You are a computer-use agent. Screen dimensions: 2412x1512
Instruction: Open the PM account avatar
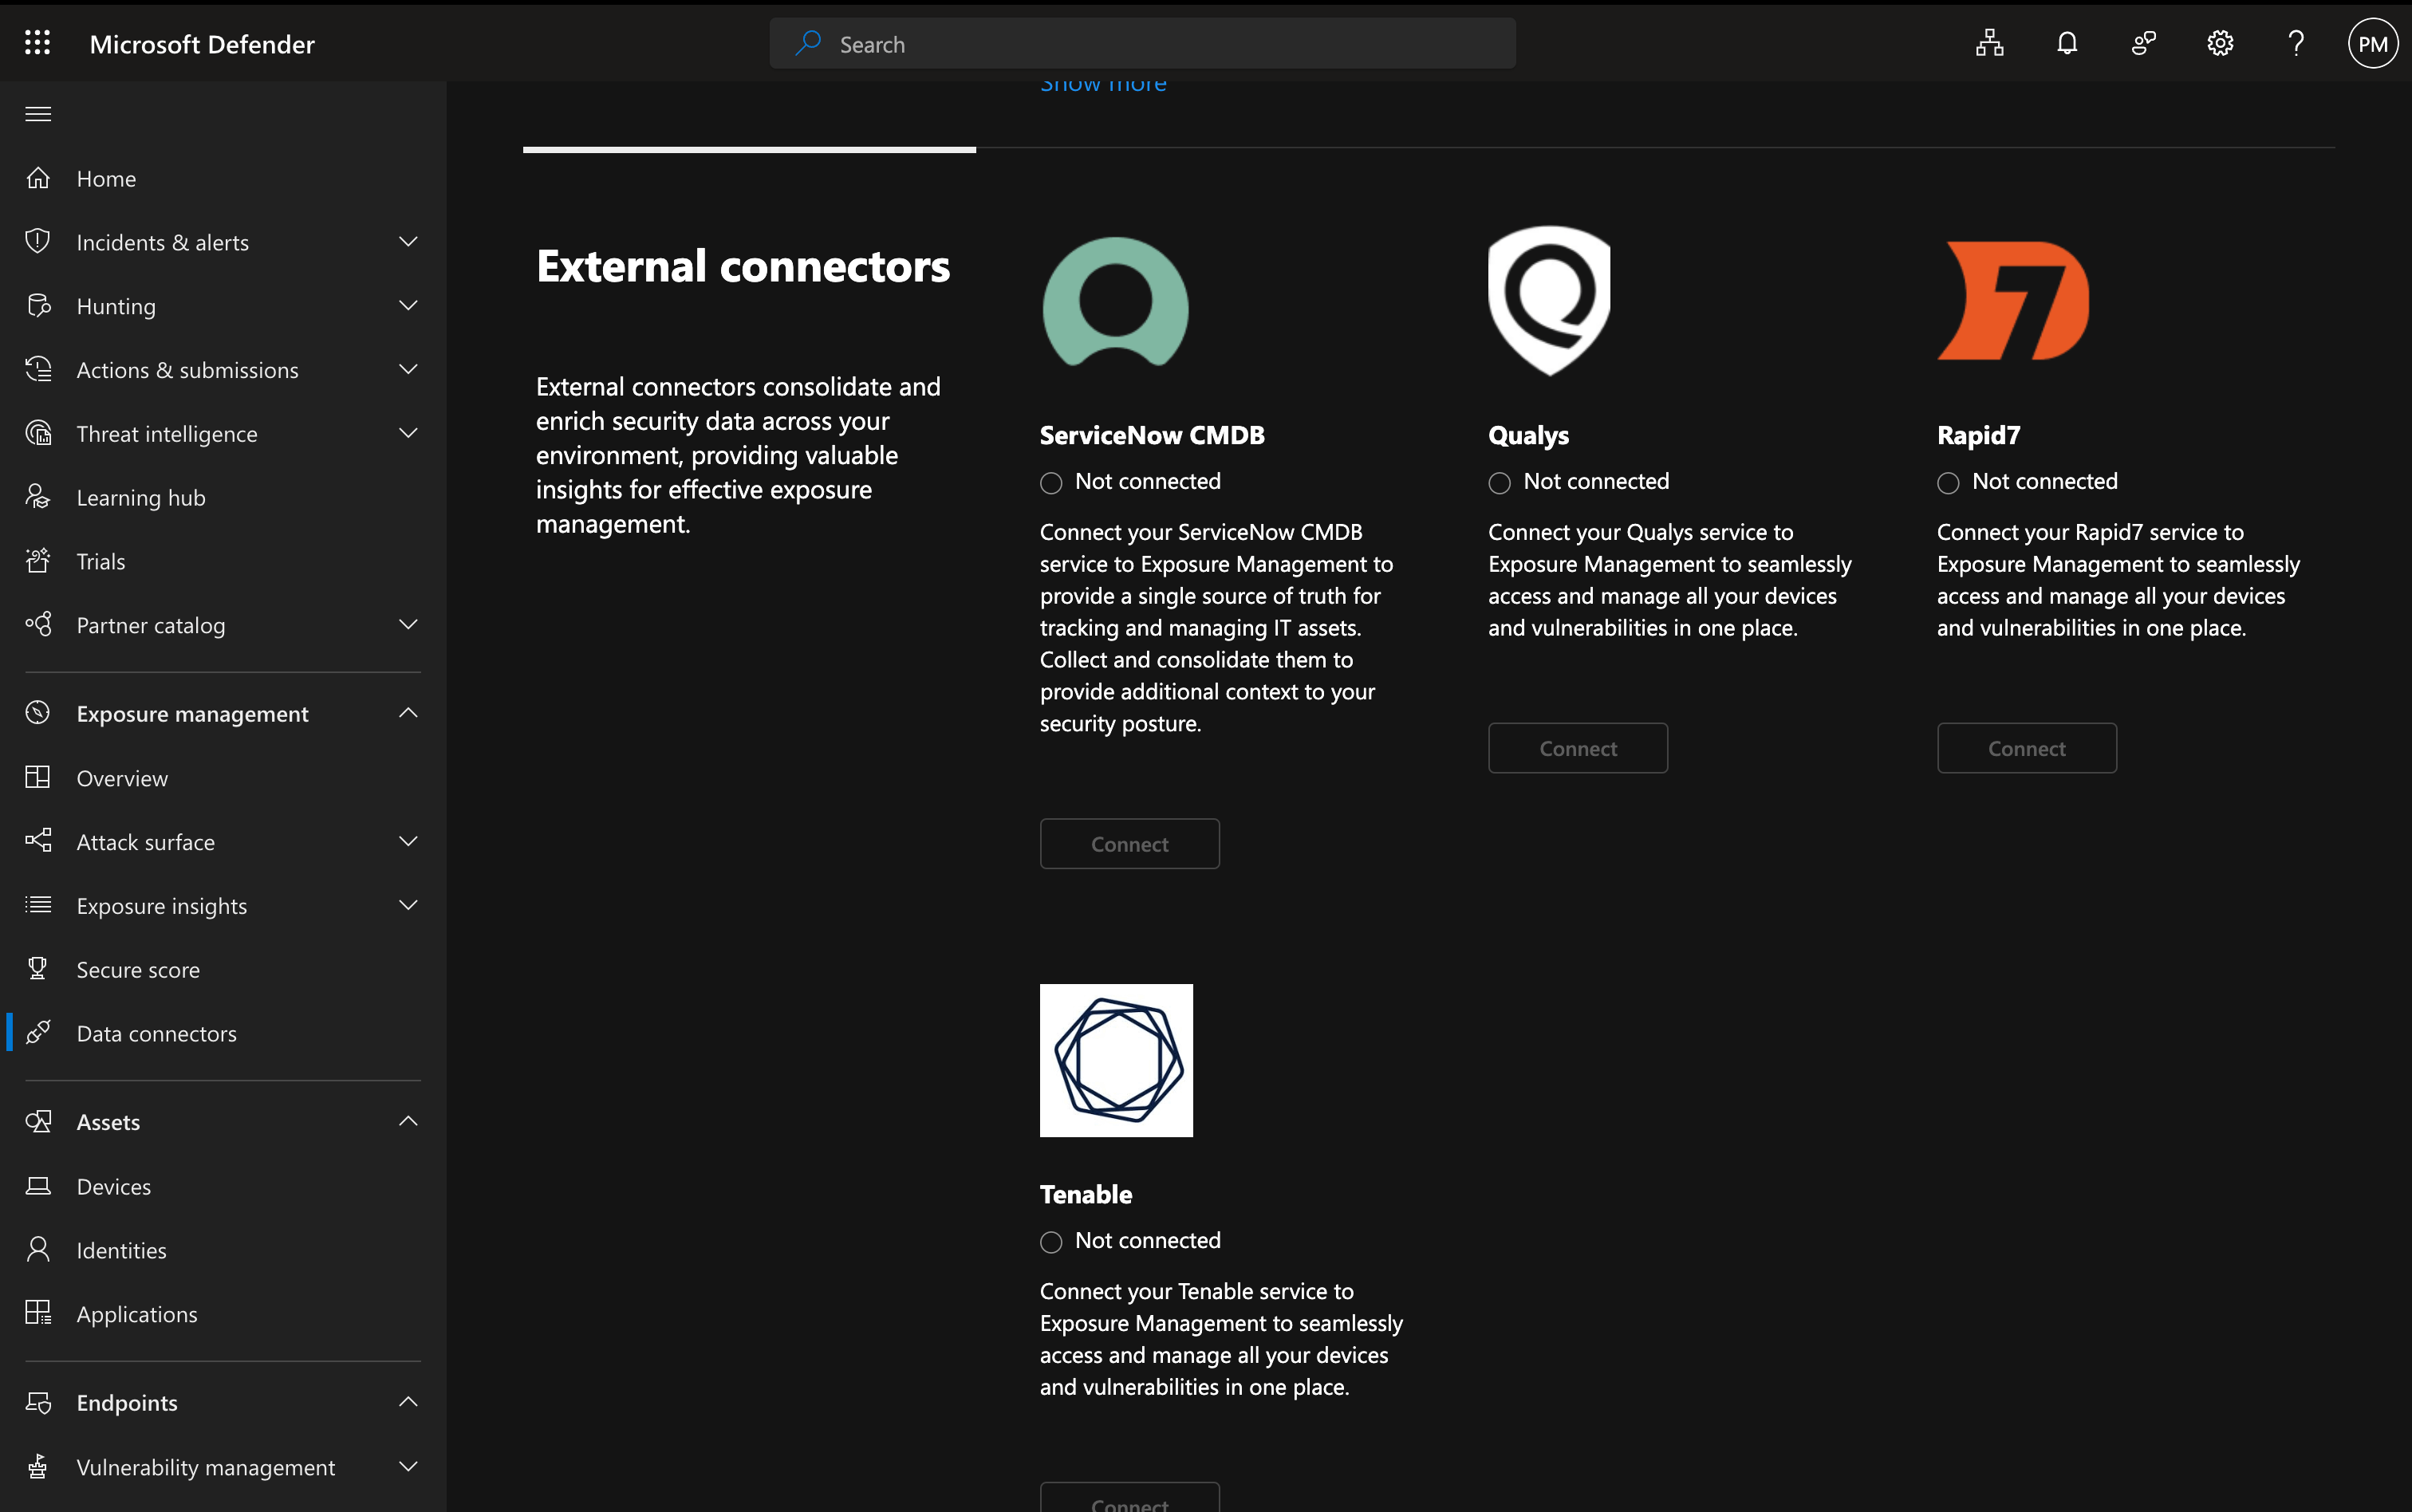point(2372,43)
